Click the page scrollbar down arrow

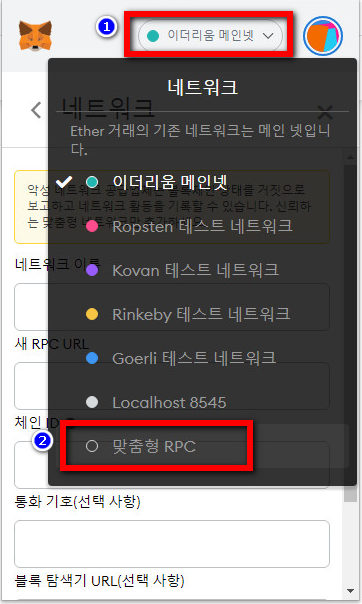(x=350, y=591)
